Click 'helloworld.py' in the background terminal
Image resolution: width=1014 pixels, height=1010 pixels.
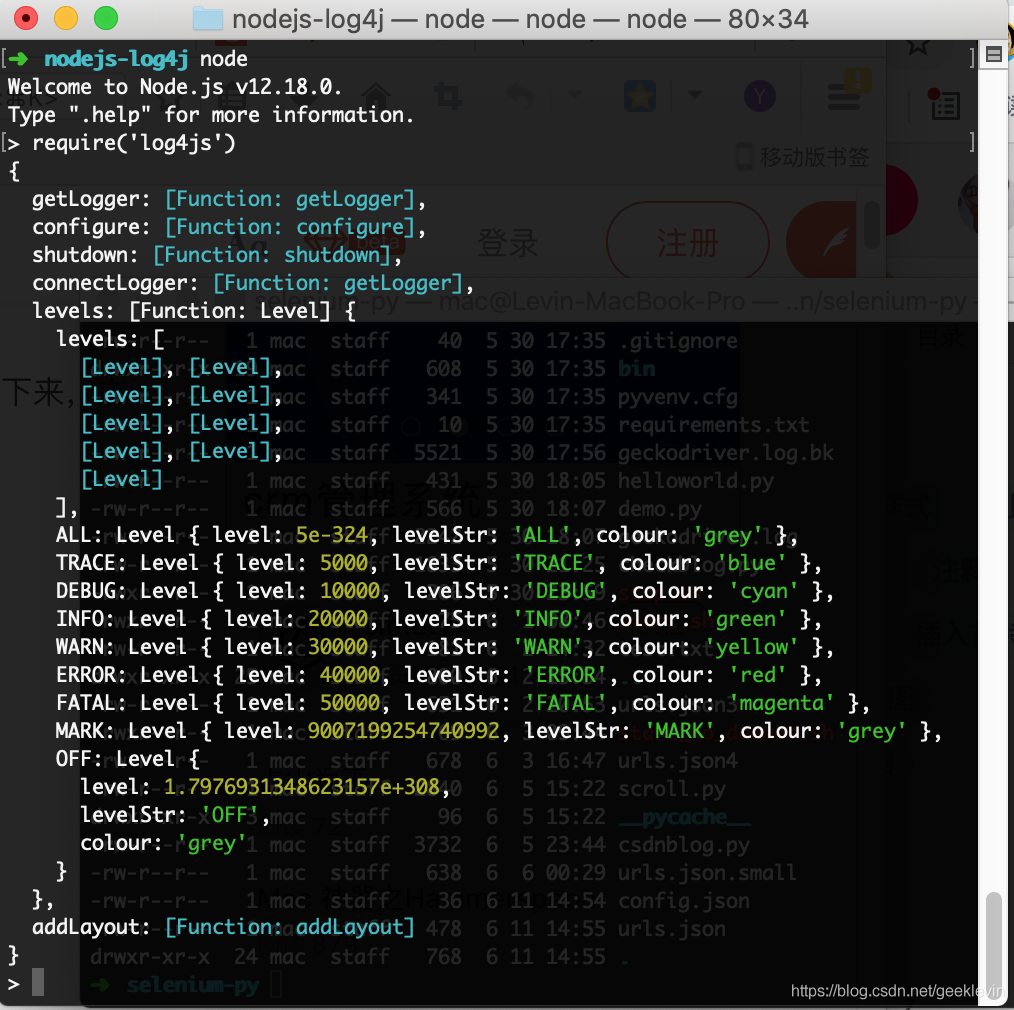695,481
